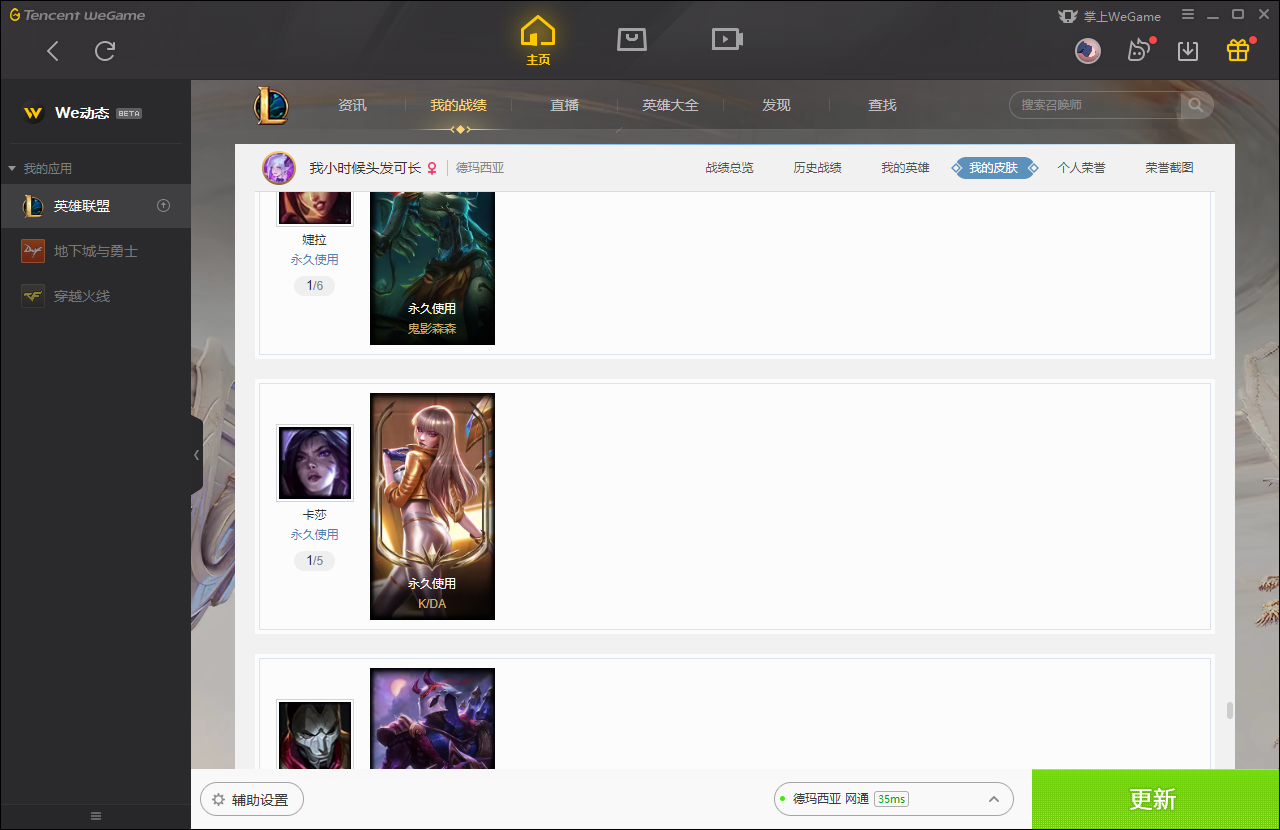Open the store shopping bag icon

click(x=632, y=39)
